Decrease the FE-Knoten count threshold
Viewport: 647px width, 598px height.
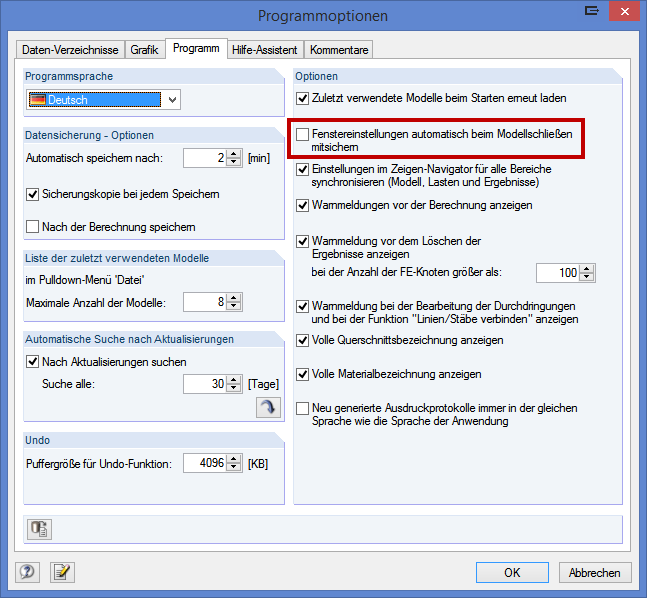pyautogui.click(x=587, y=277)
